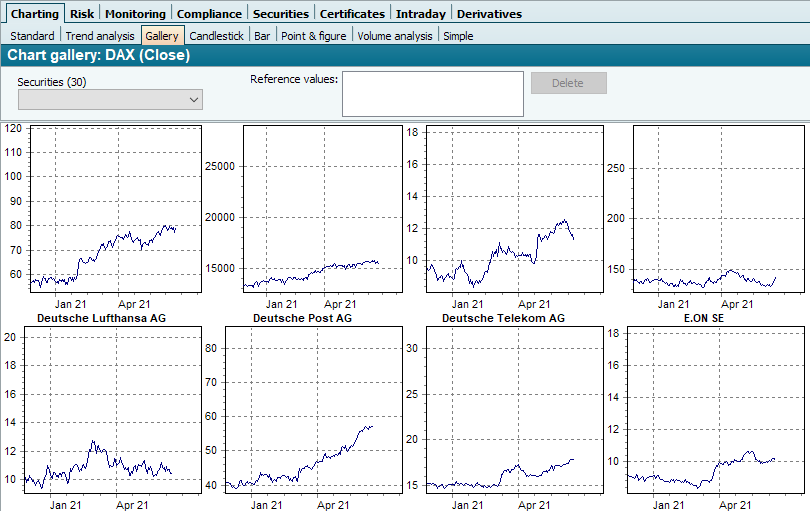810x511 pixels.
Task: Select the Deutsche Lufthansa AG chart
Action: 100,410
